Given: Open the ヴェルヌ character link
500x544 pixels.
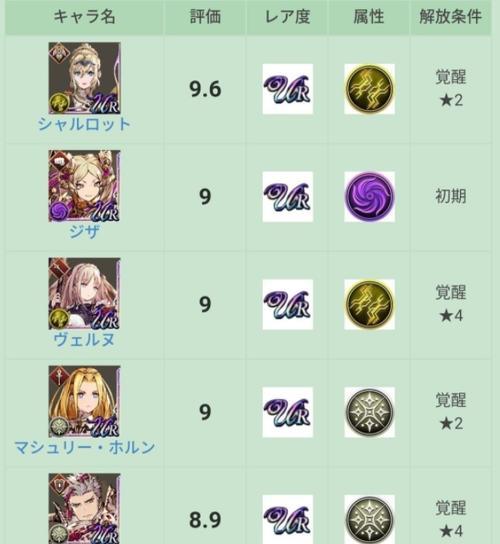Looking at the screenshot, I should (x=84, y=339).
